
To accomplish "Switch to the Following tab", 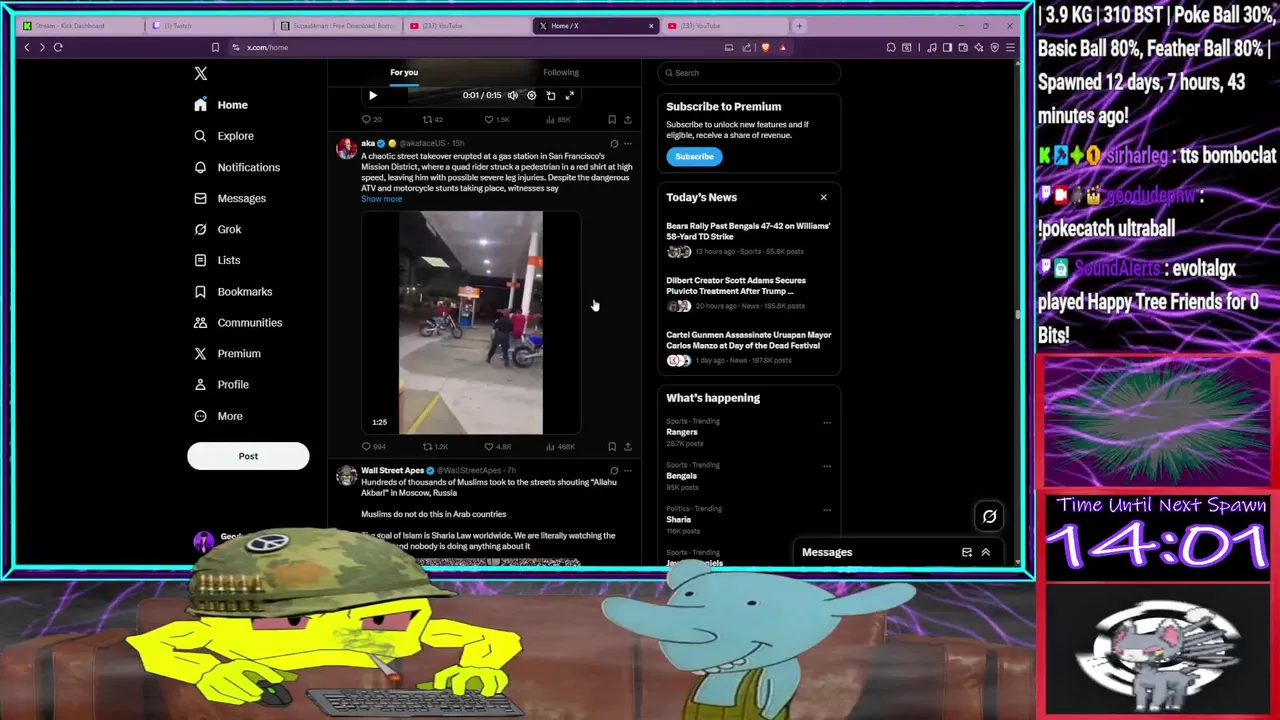I will pyautogui.click(x=561, y=72).
